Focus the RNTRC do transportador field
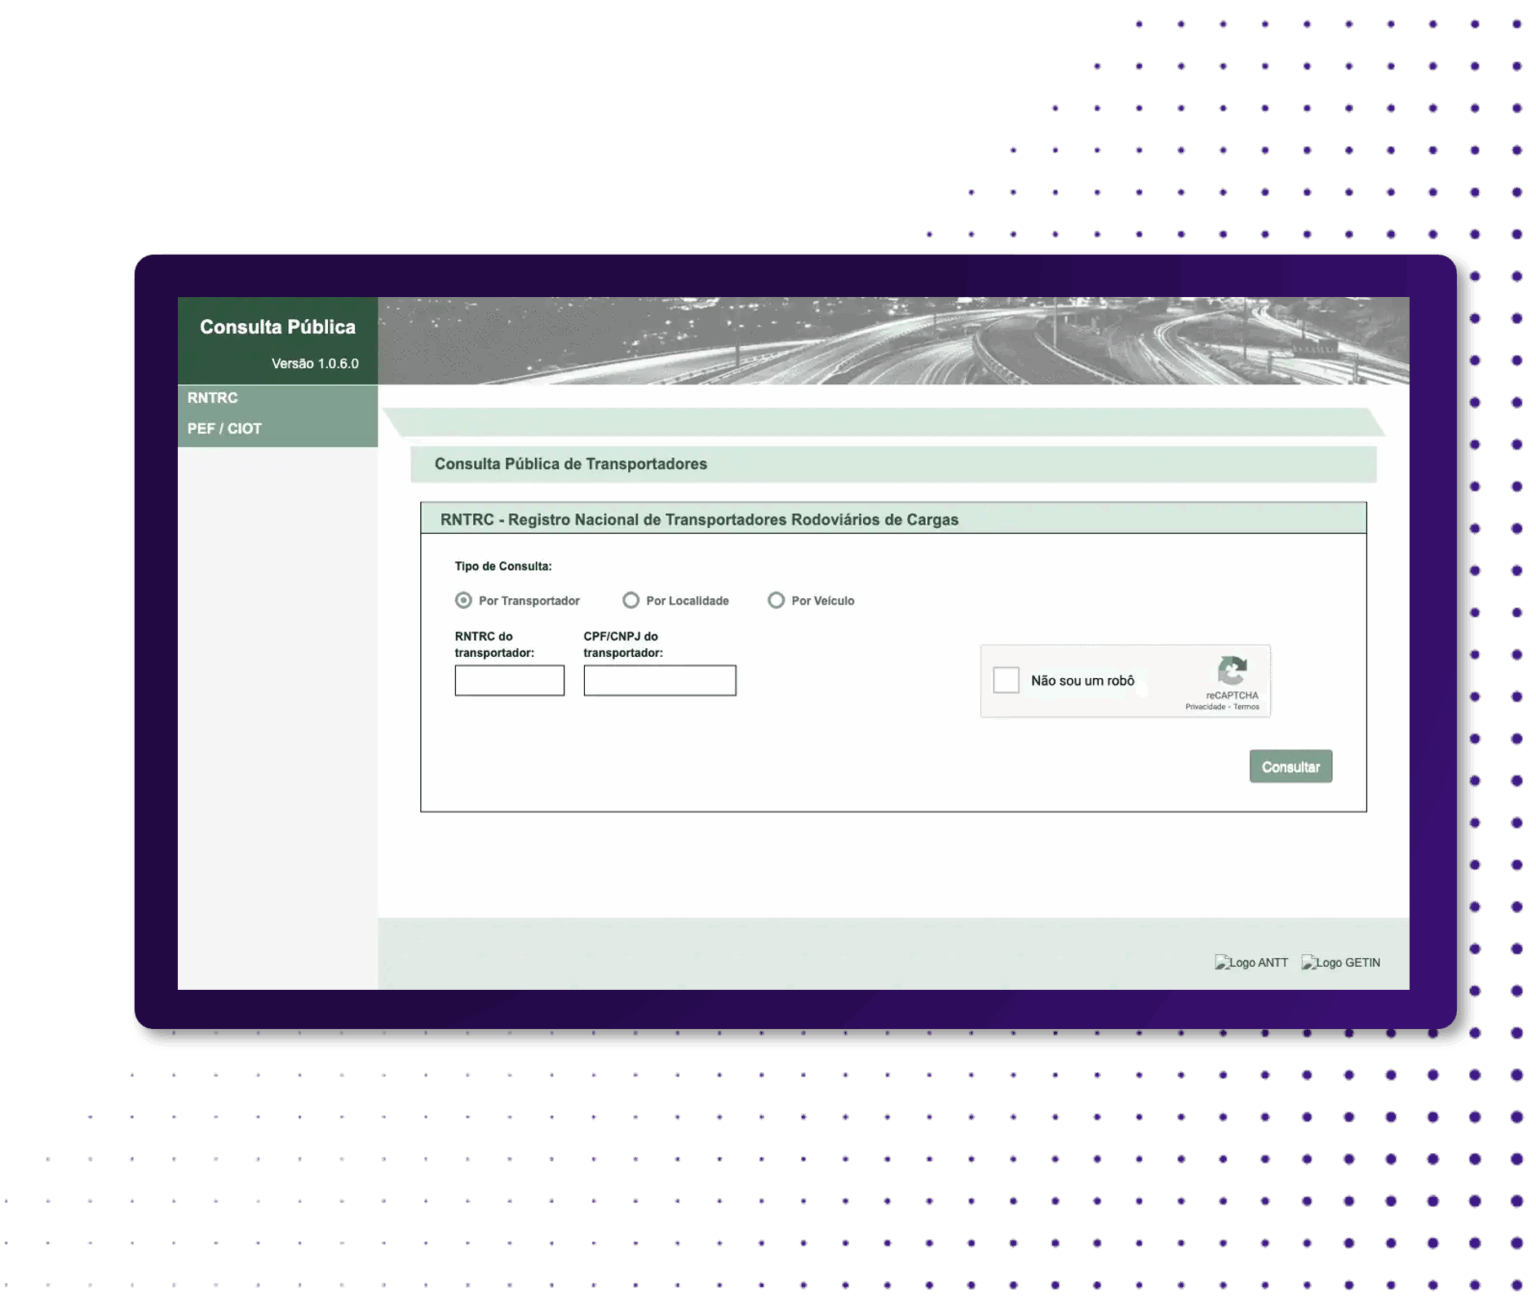 click(509, 681)
